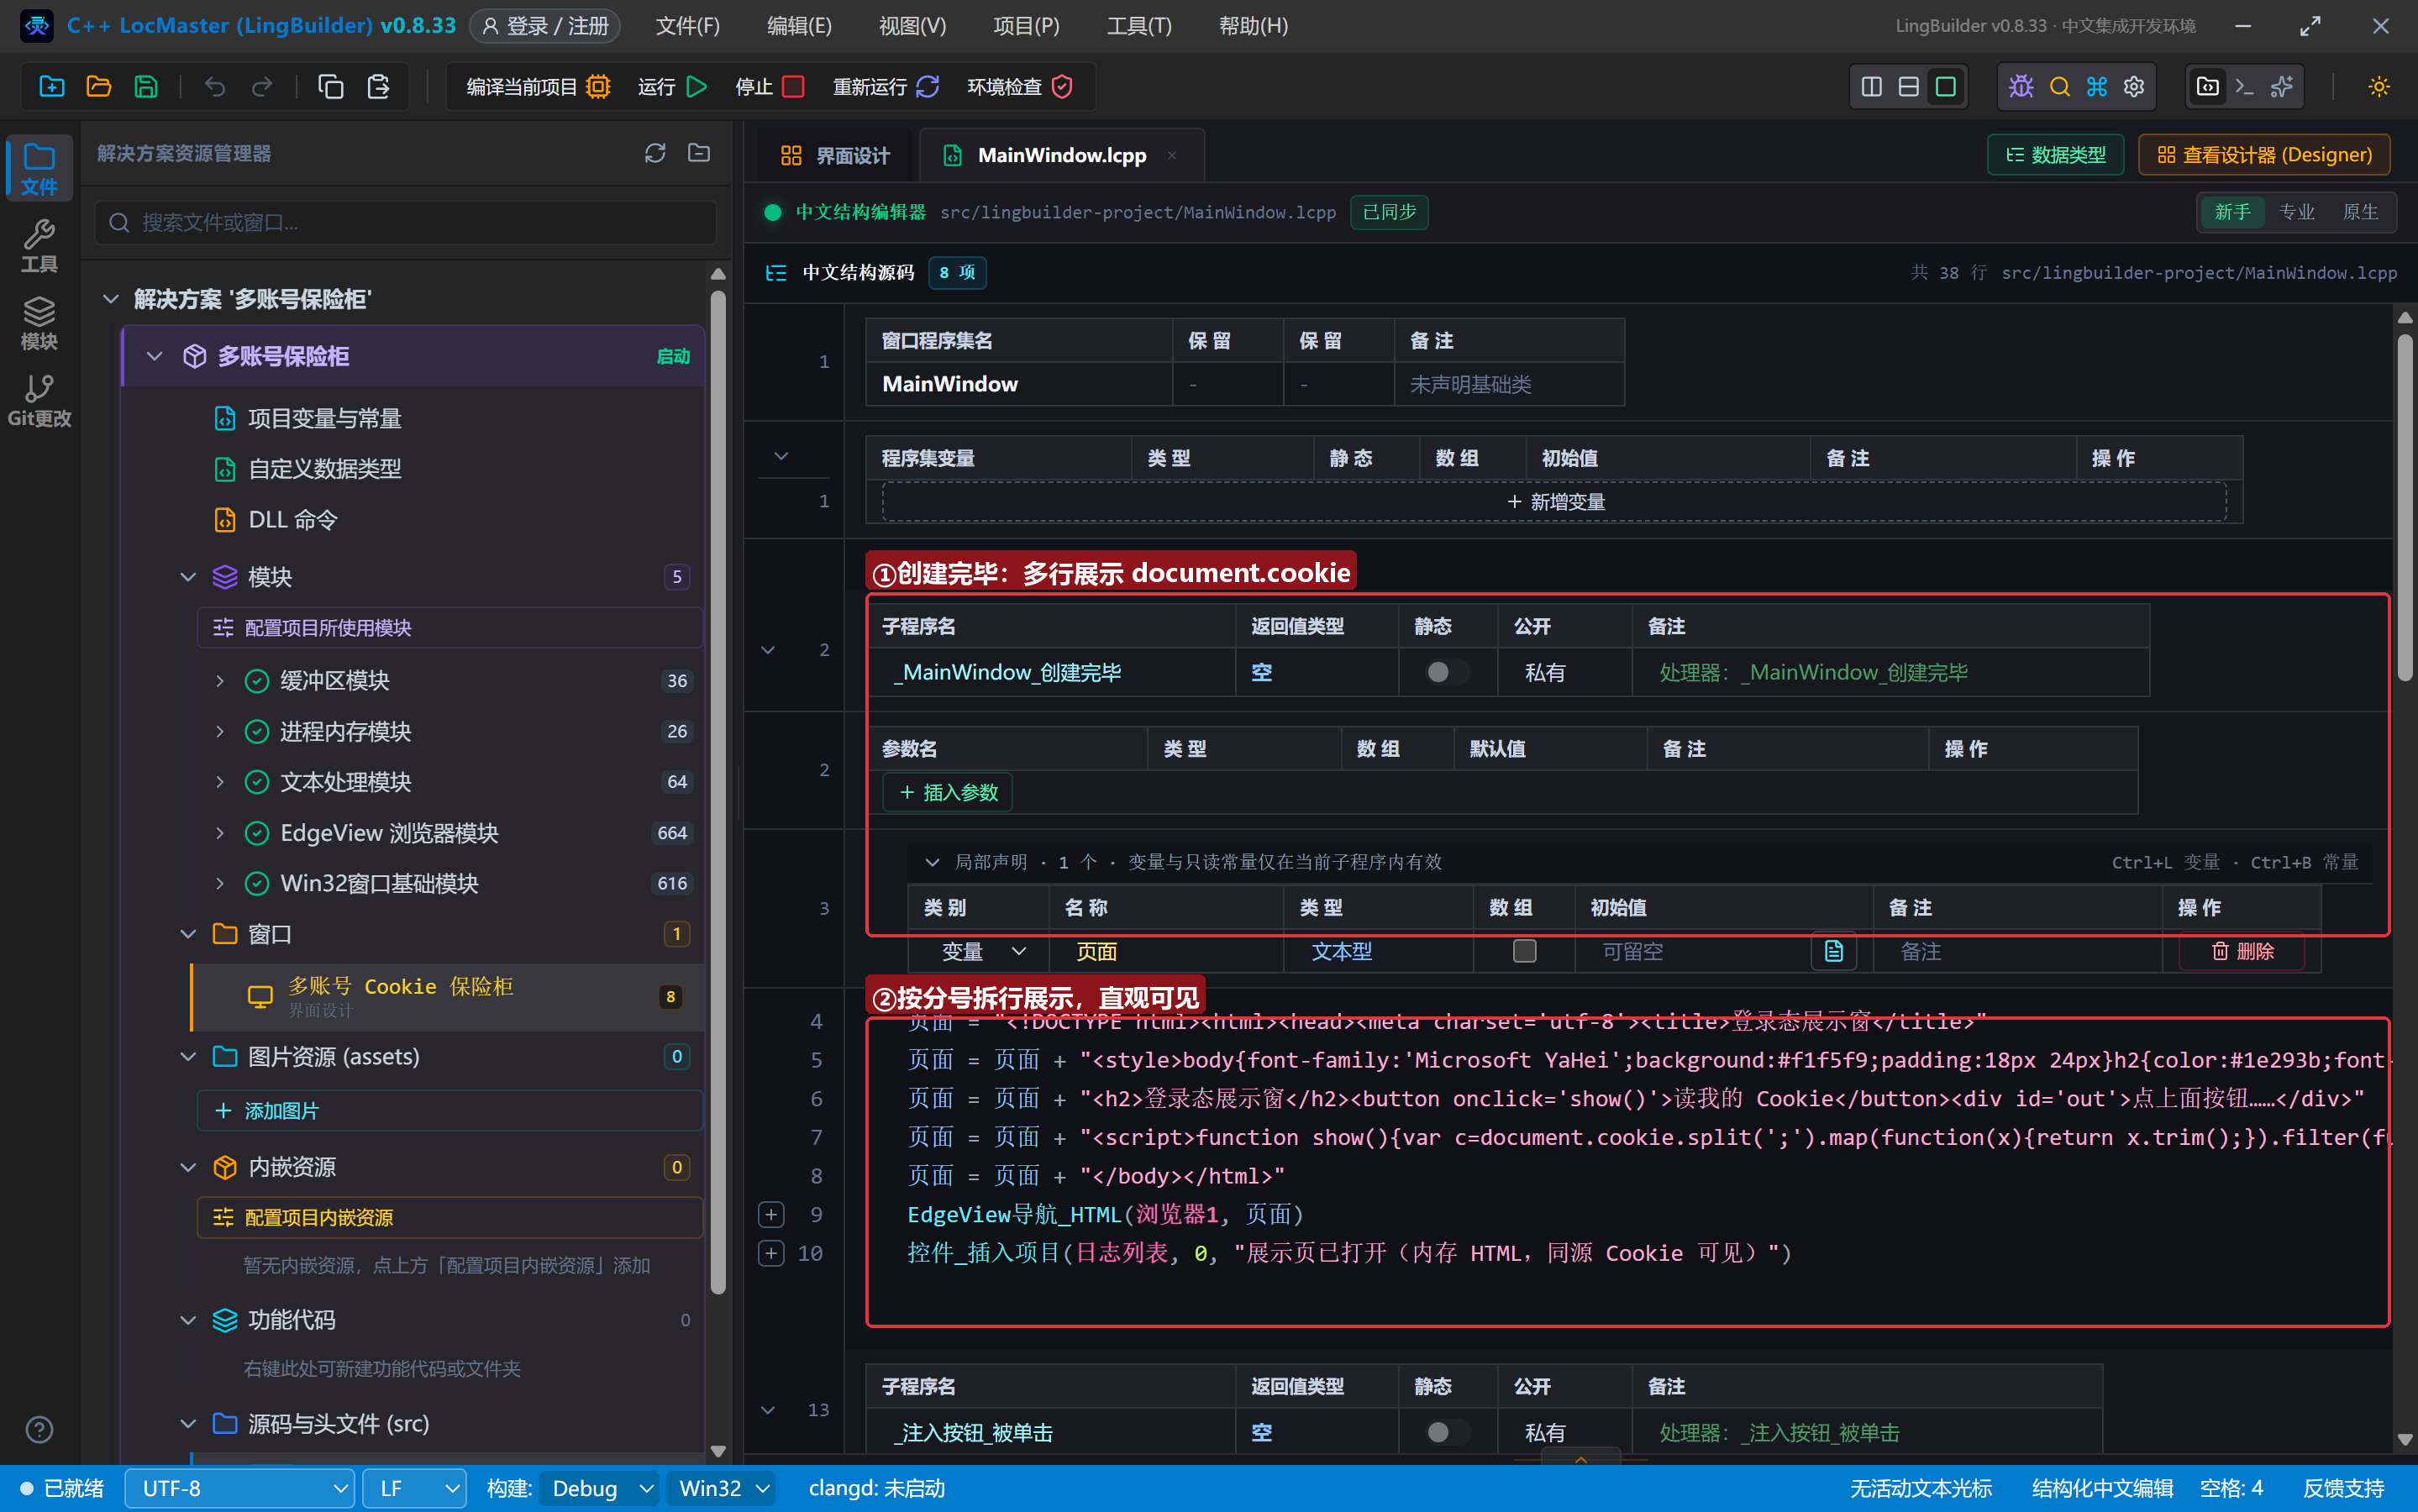Open the LF line ending dropdown
This screenshot has width=2418, height=1512.
[414, 1488]
